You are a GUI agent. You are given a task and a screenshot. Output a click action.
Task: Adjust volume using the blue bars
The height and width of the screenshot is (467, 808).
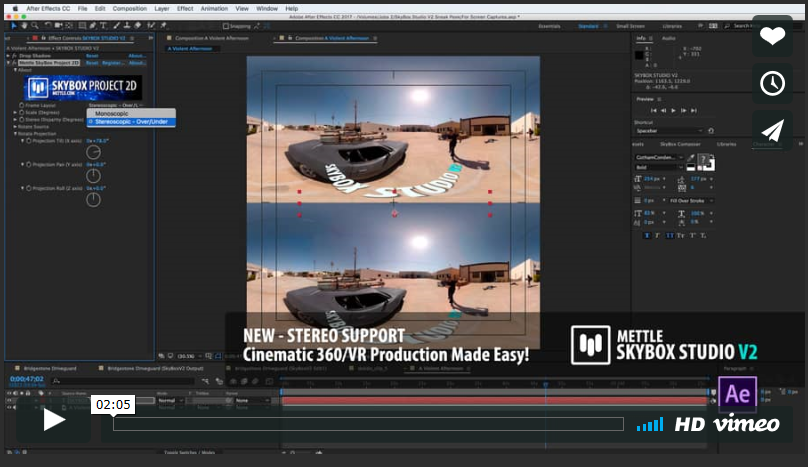(x=650, y=424)
